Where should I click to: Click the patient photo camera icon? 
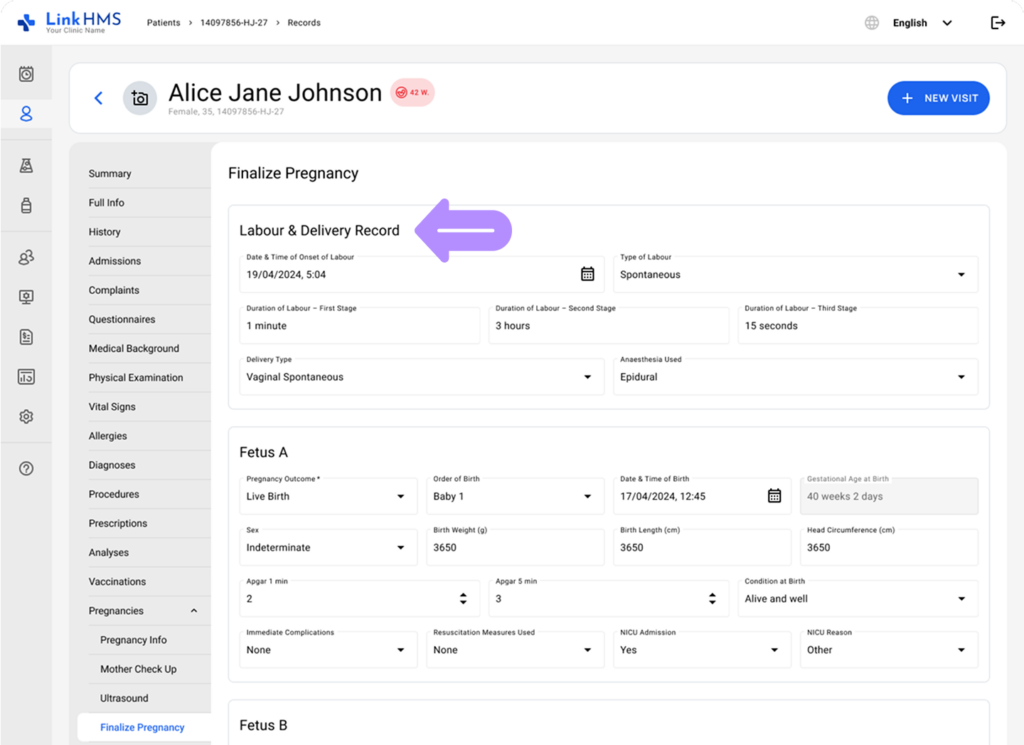(x=140, y=98)
